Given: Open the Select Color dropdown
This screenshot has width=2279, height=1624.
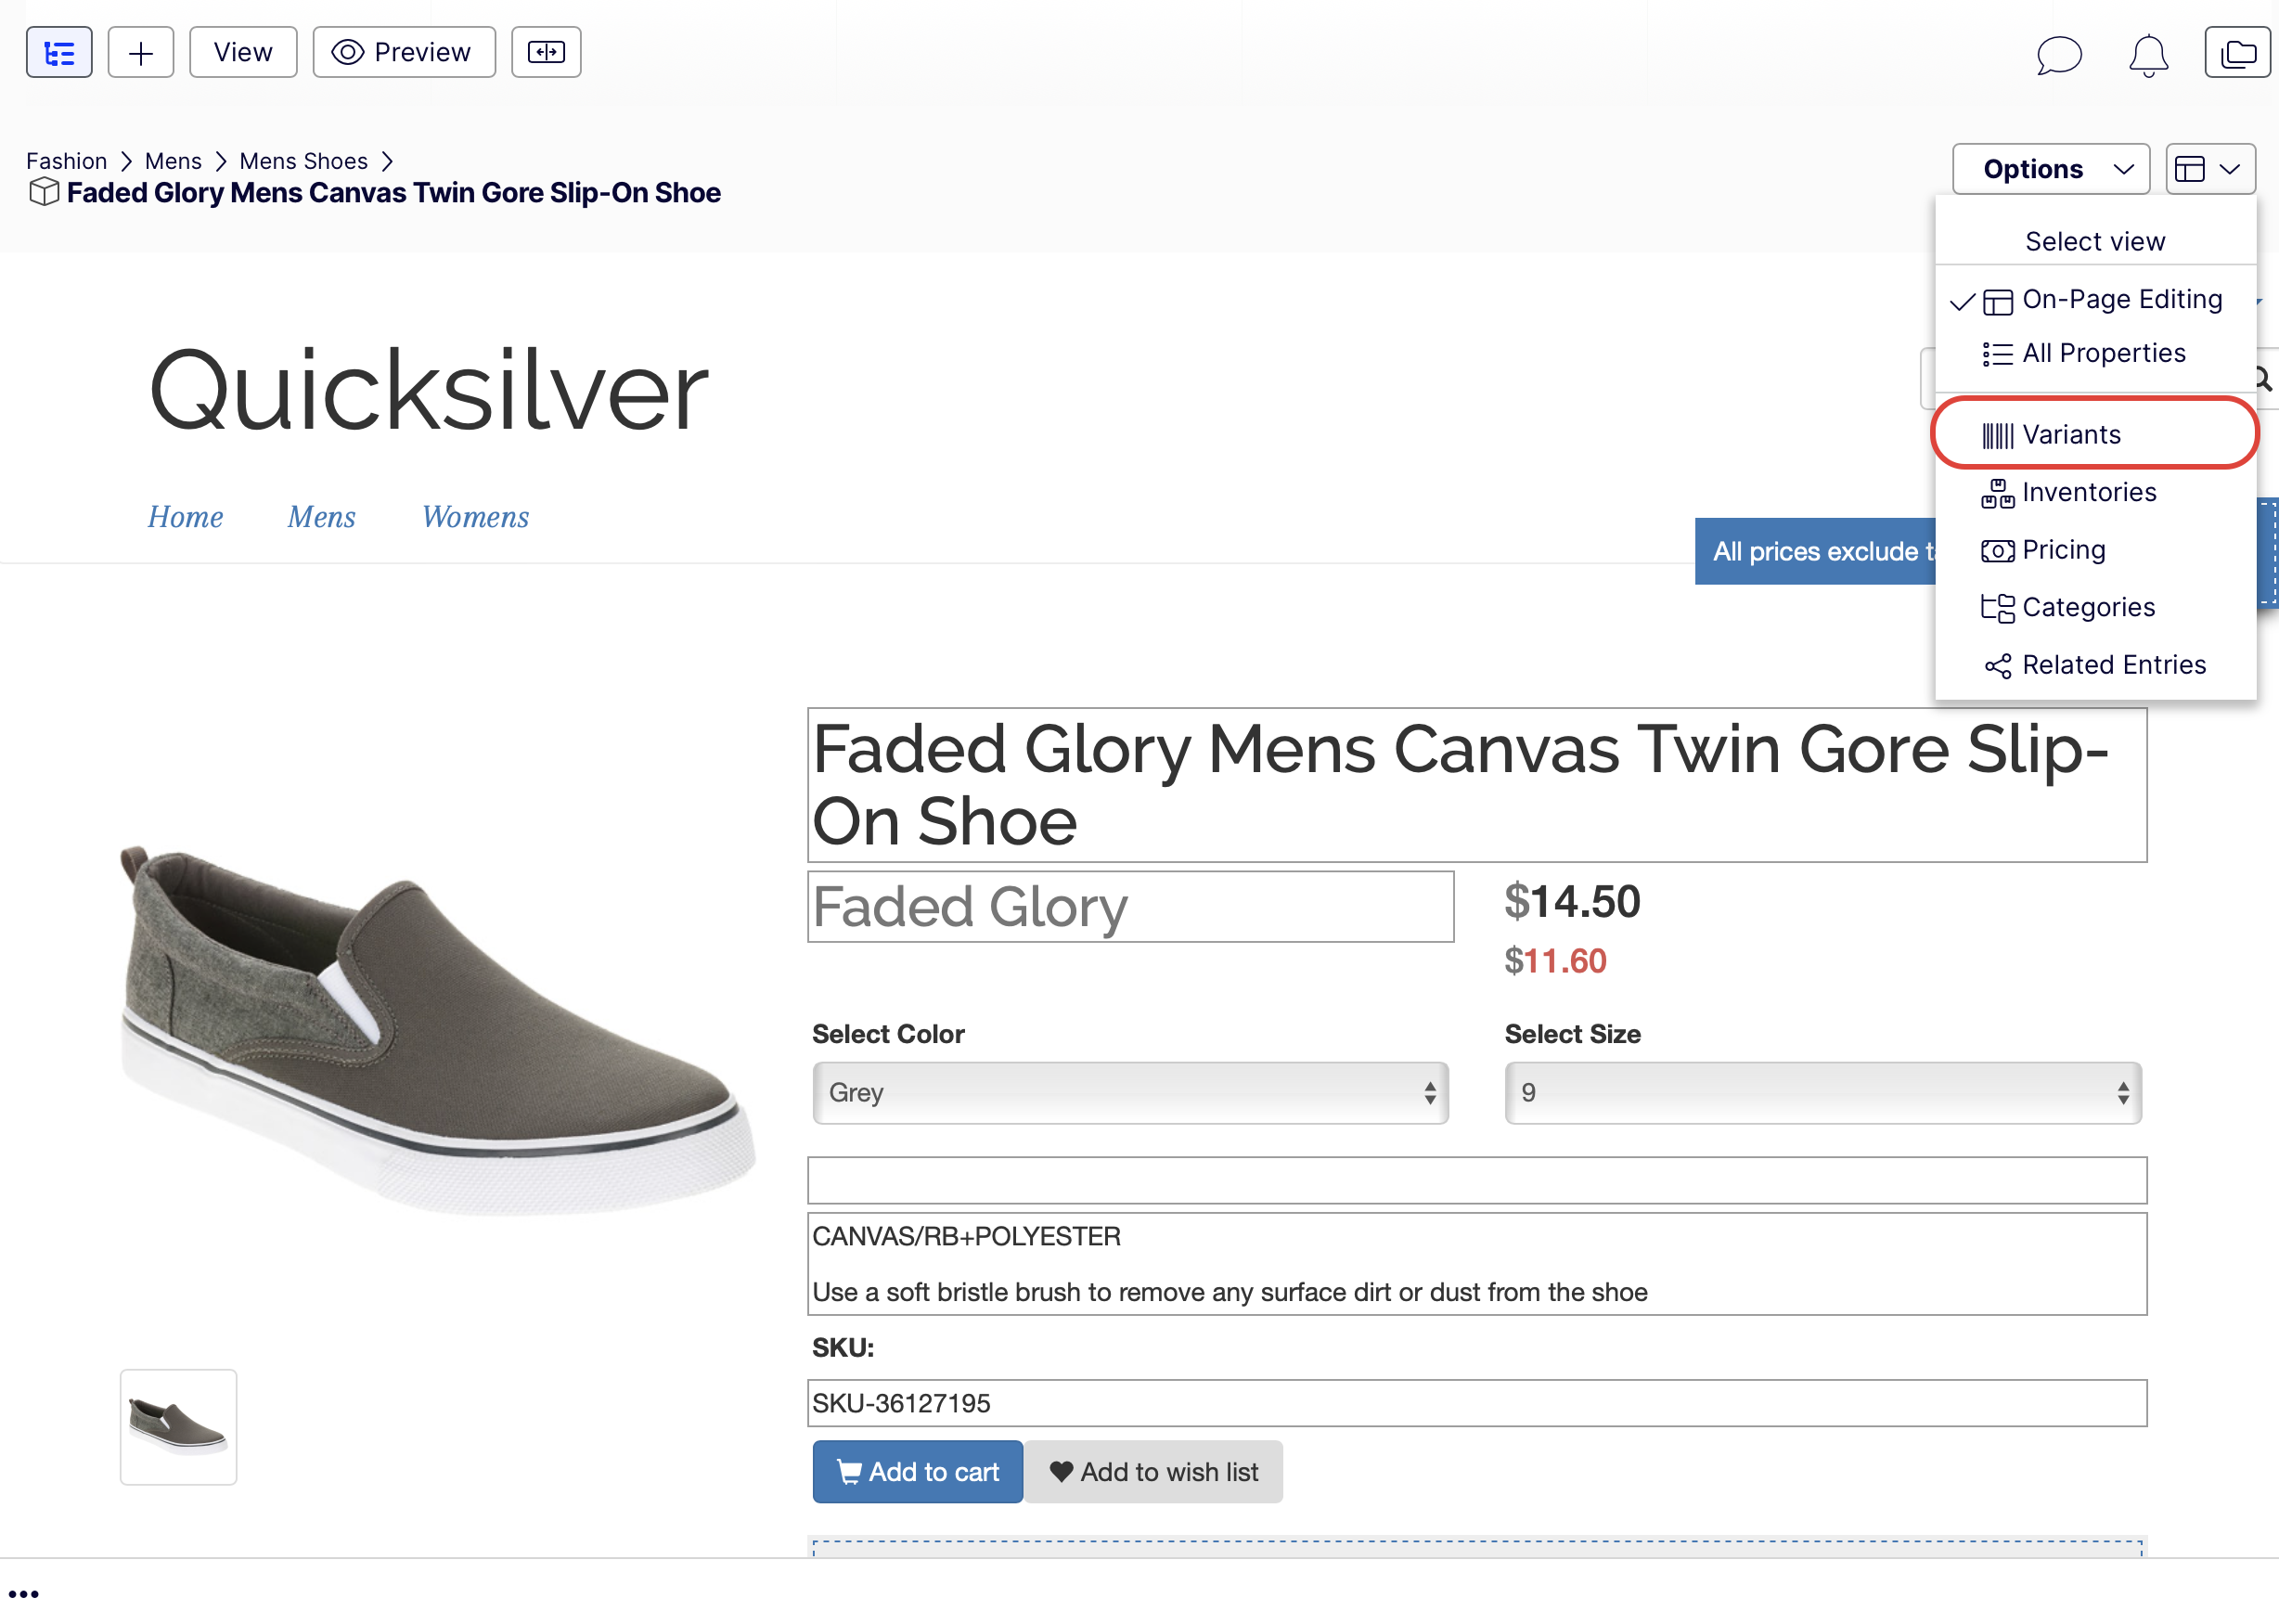Looking at the screenshot, I should tap(1130, 1093).
